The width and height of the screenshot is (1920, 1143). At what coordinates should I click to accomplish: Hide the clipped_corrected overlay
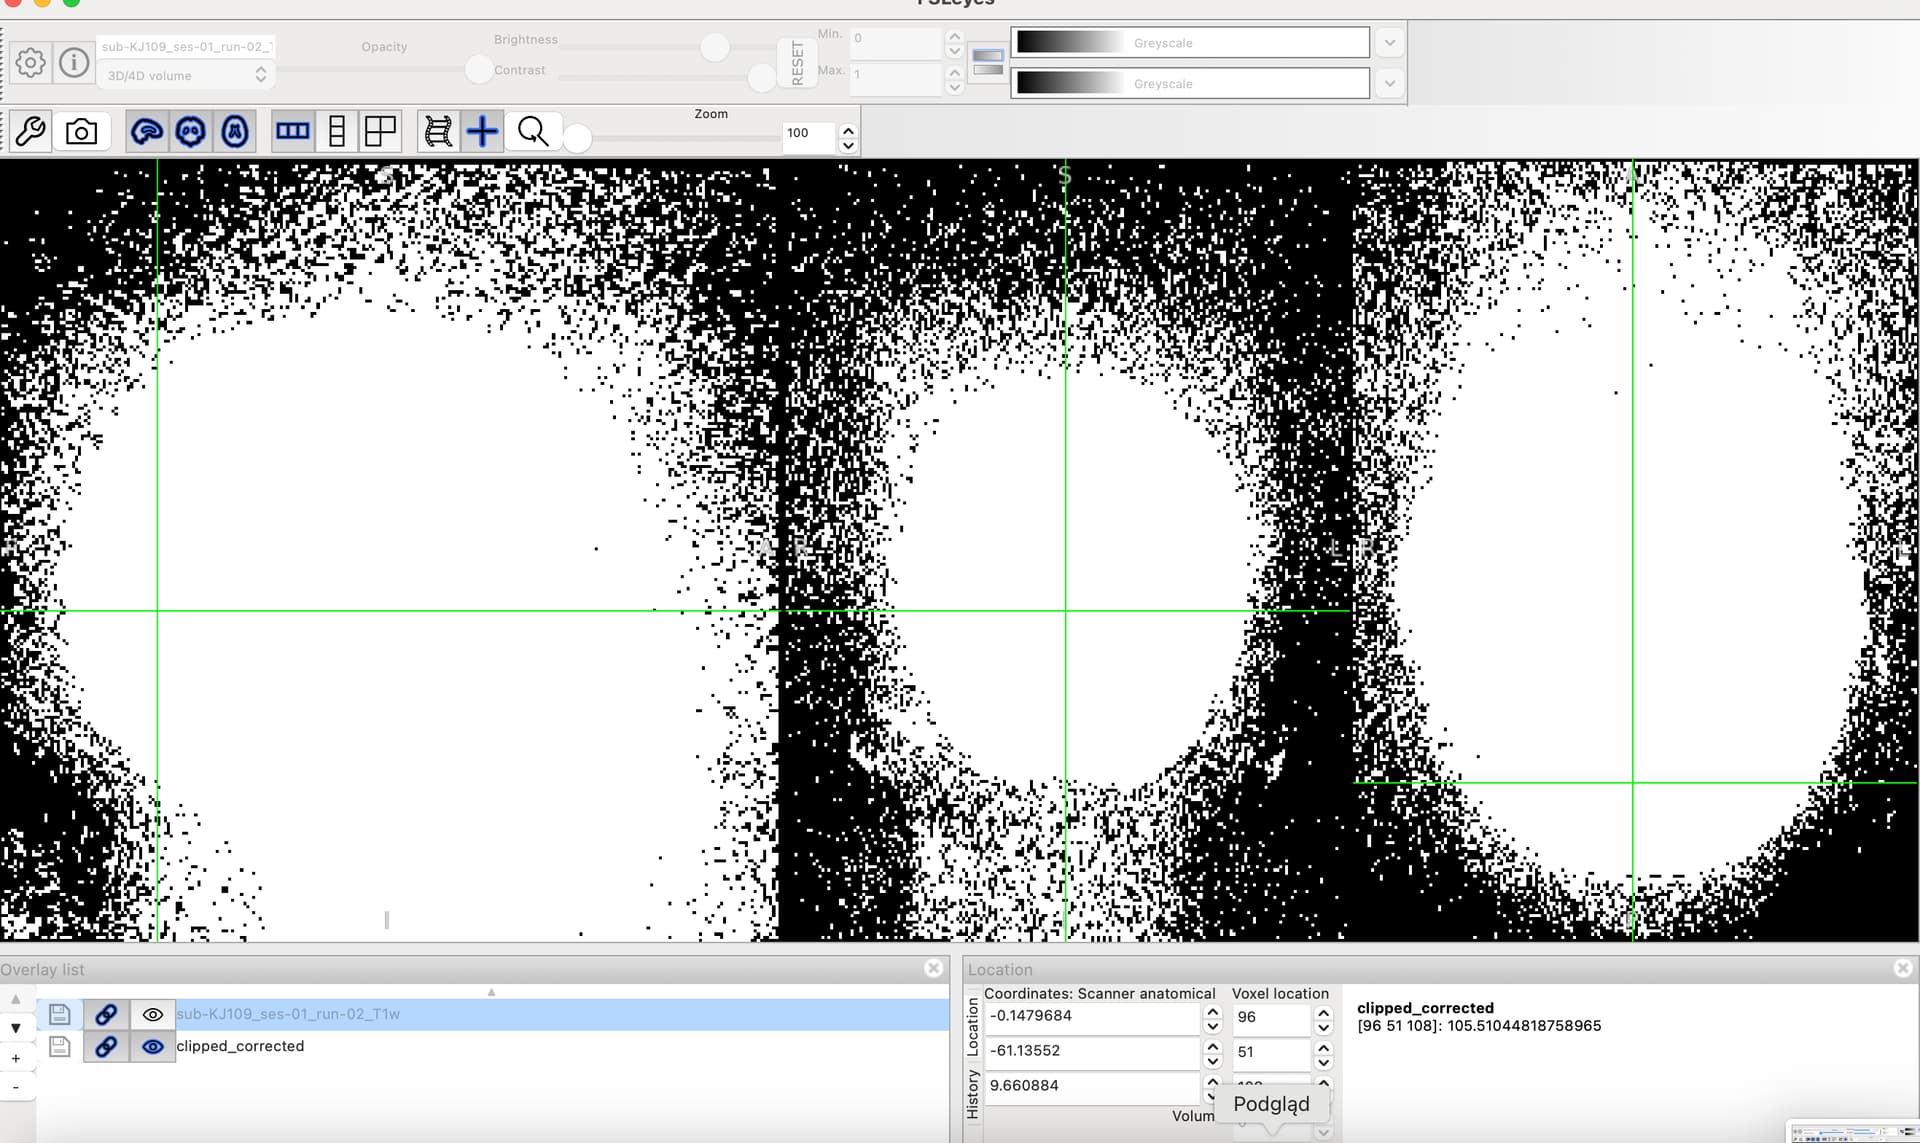tap(152, 1046)
